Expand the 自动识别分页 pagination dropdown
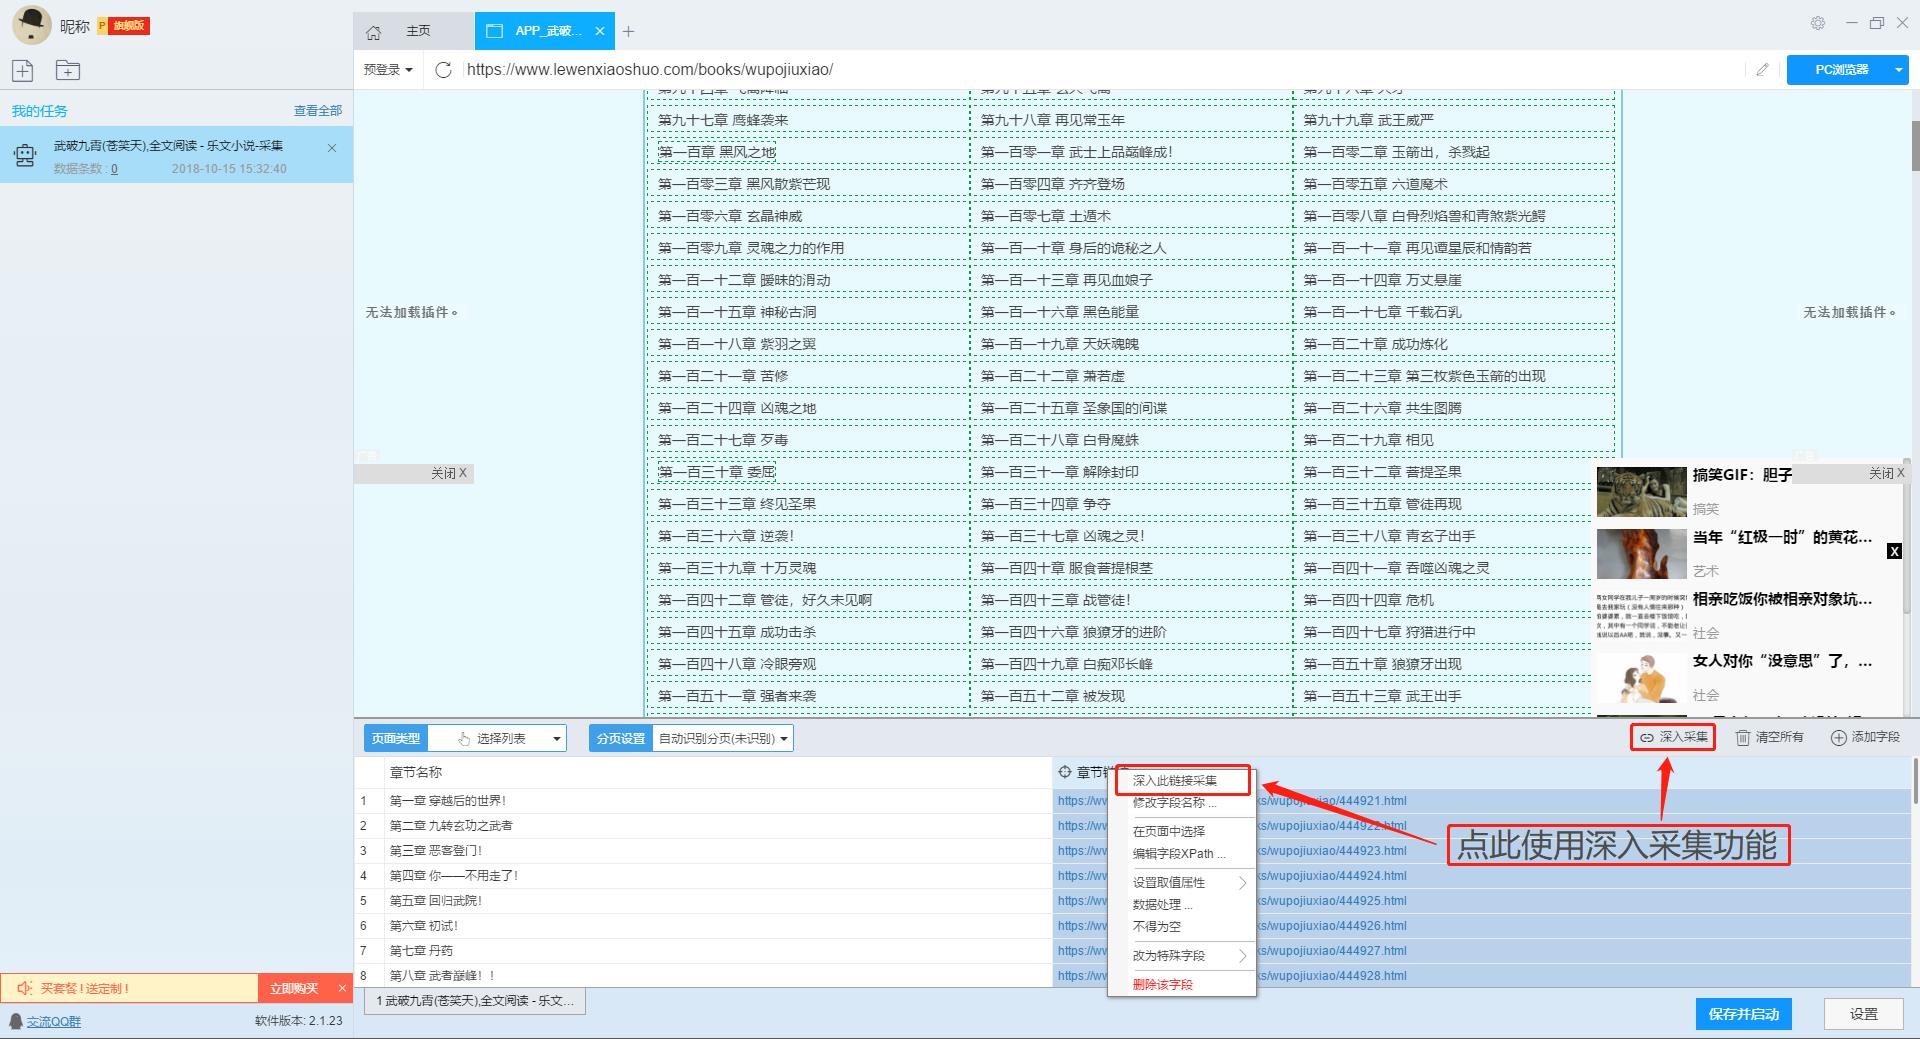Image resolution: width=1920 pixels, height=1039 pixels. coord(722,739)
